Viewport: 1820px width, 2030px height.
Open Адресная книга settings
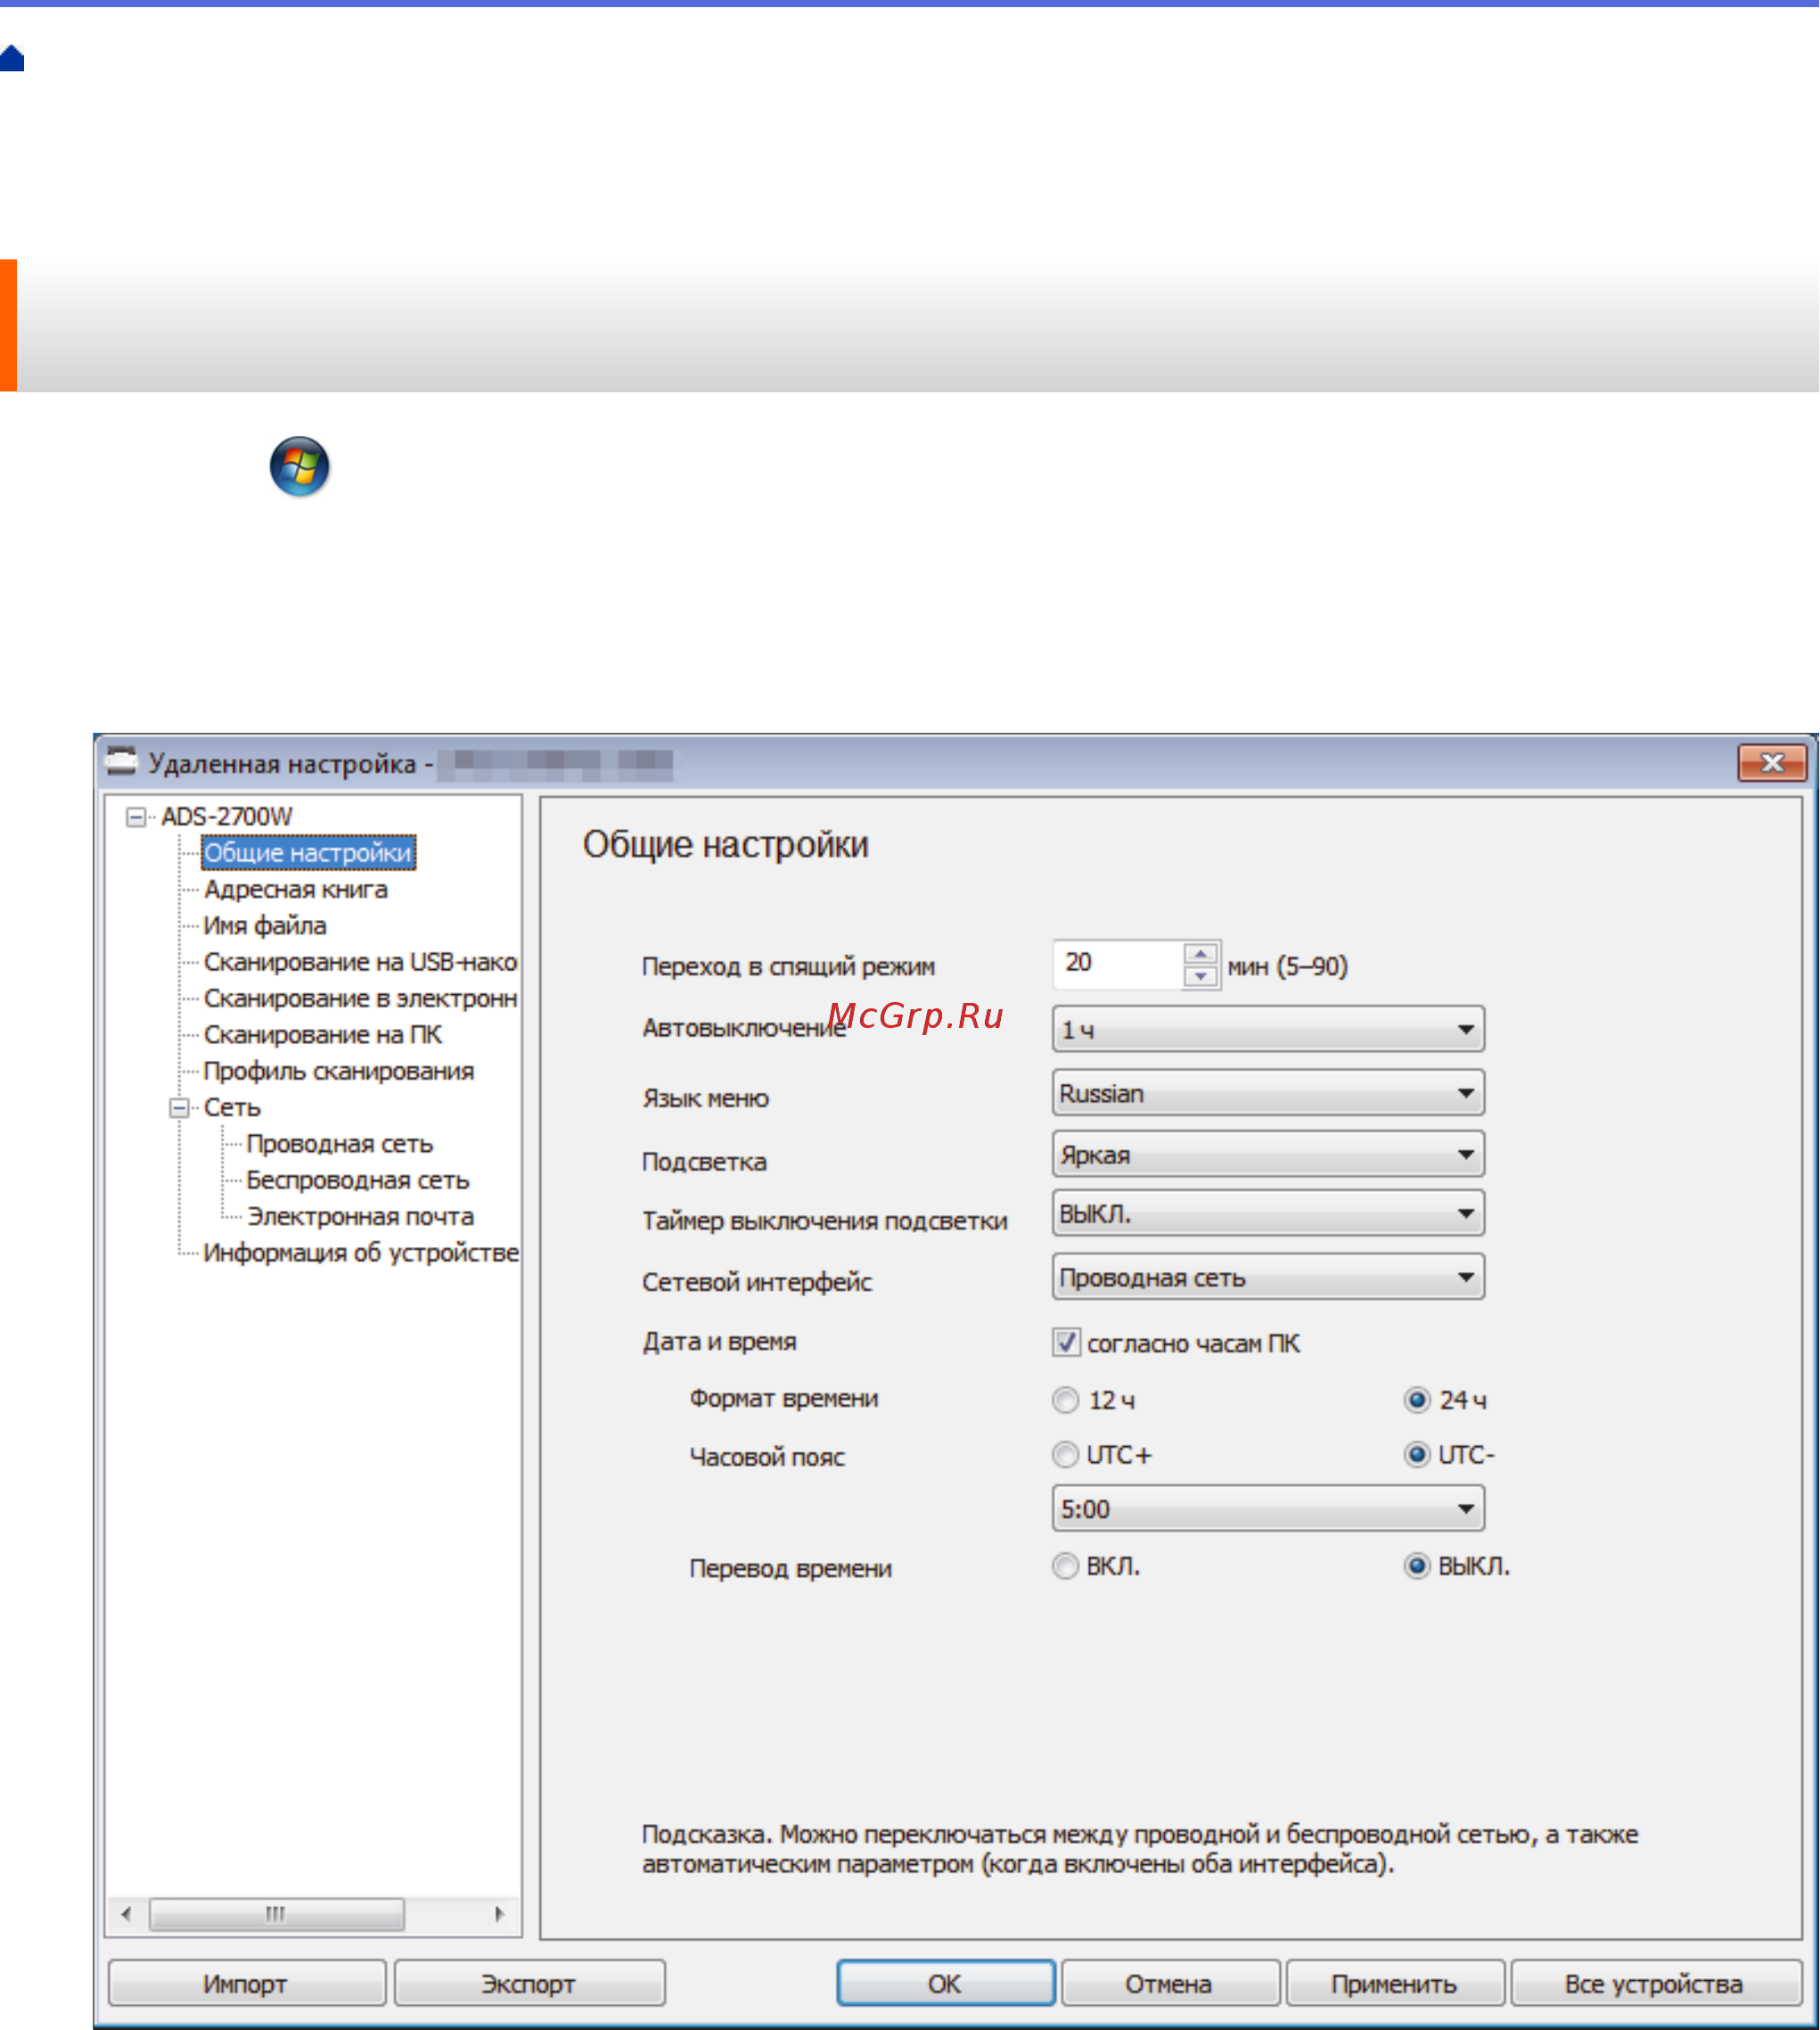tap(296, 889)
